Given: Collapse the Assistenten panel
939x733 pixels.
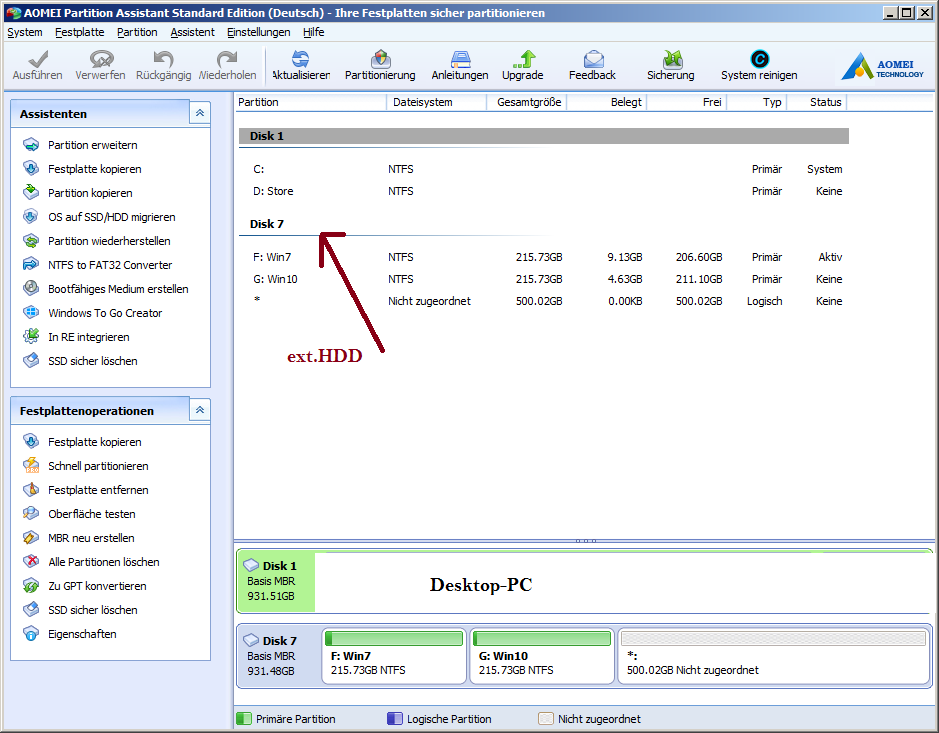Looking at the screenshot, I should [200, 113].
